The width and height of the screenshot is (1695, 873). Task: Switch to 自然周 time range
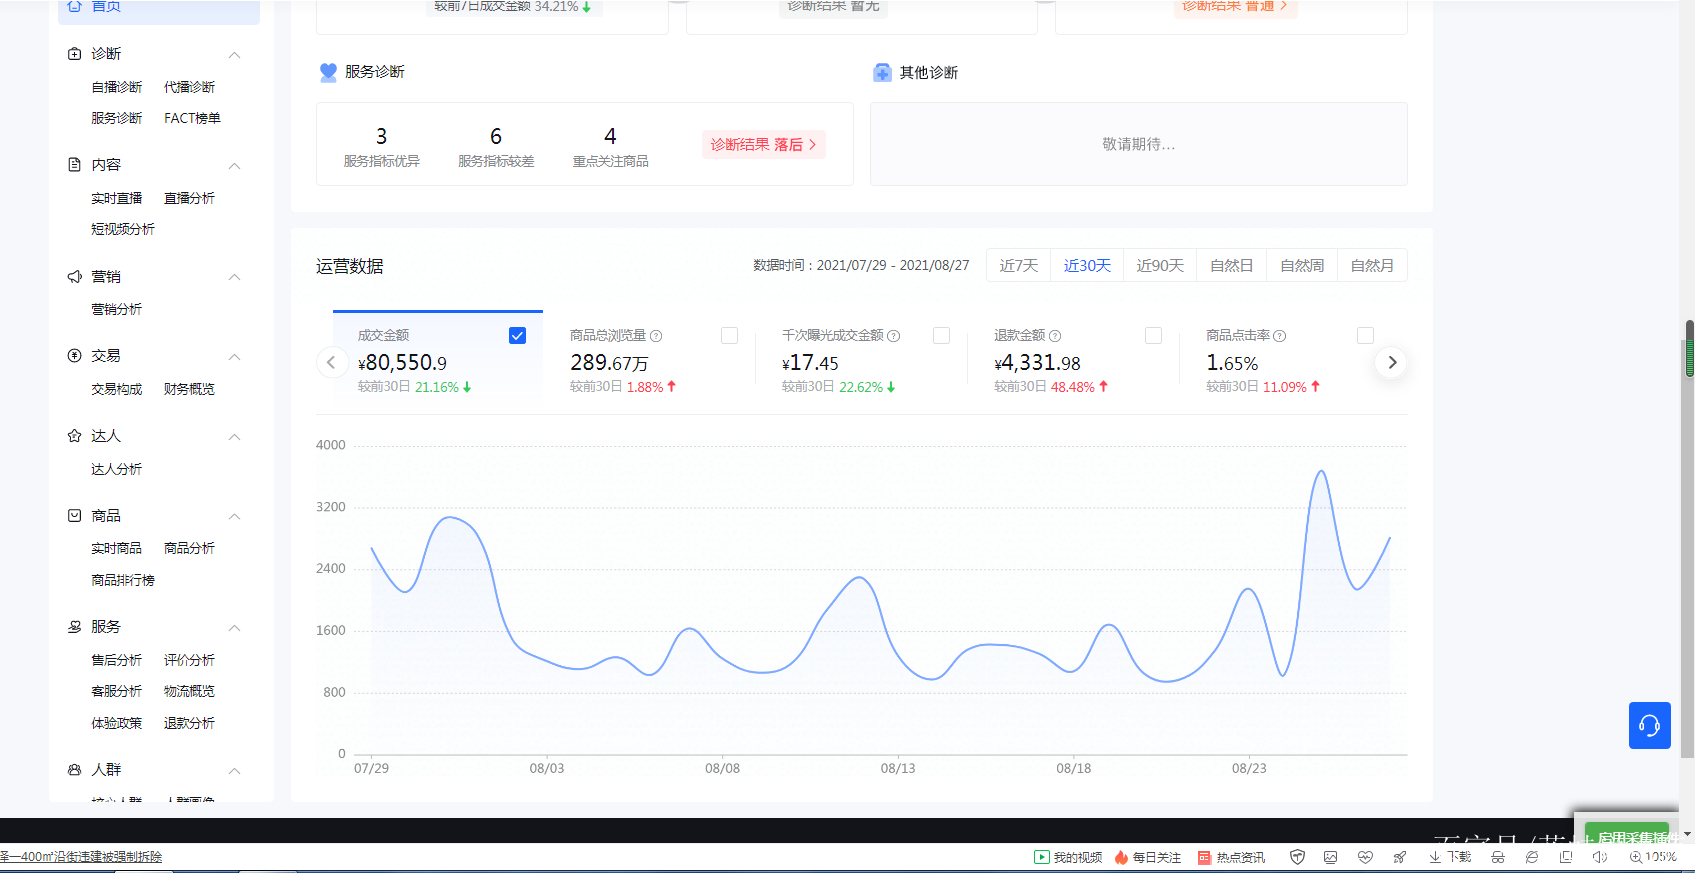point(1302,265)
